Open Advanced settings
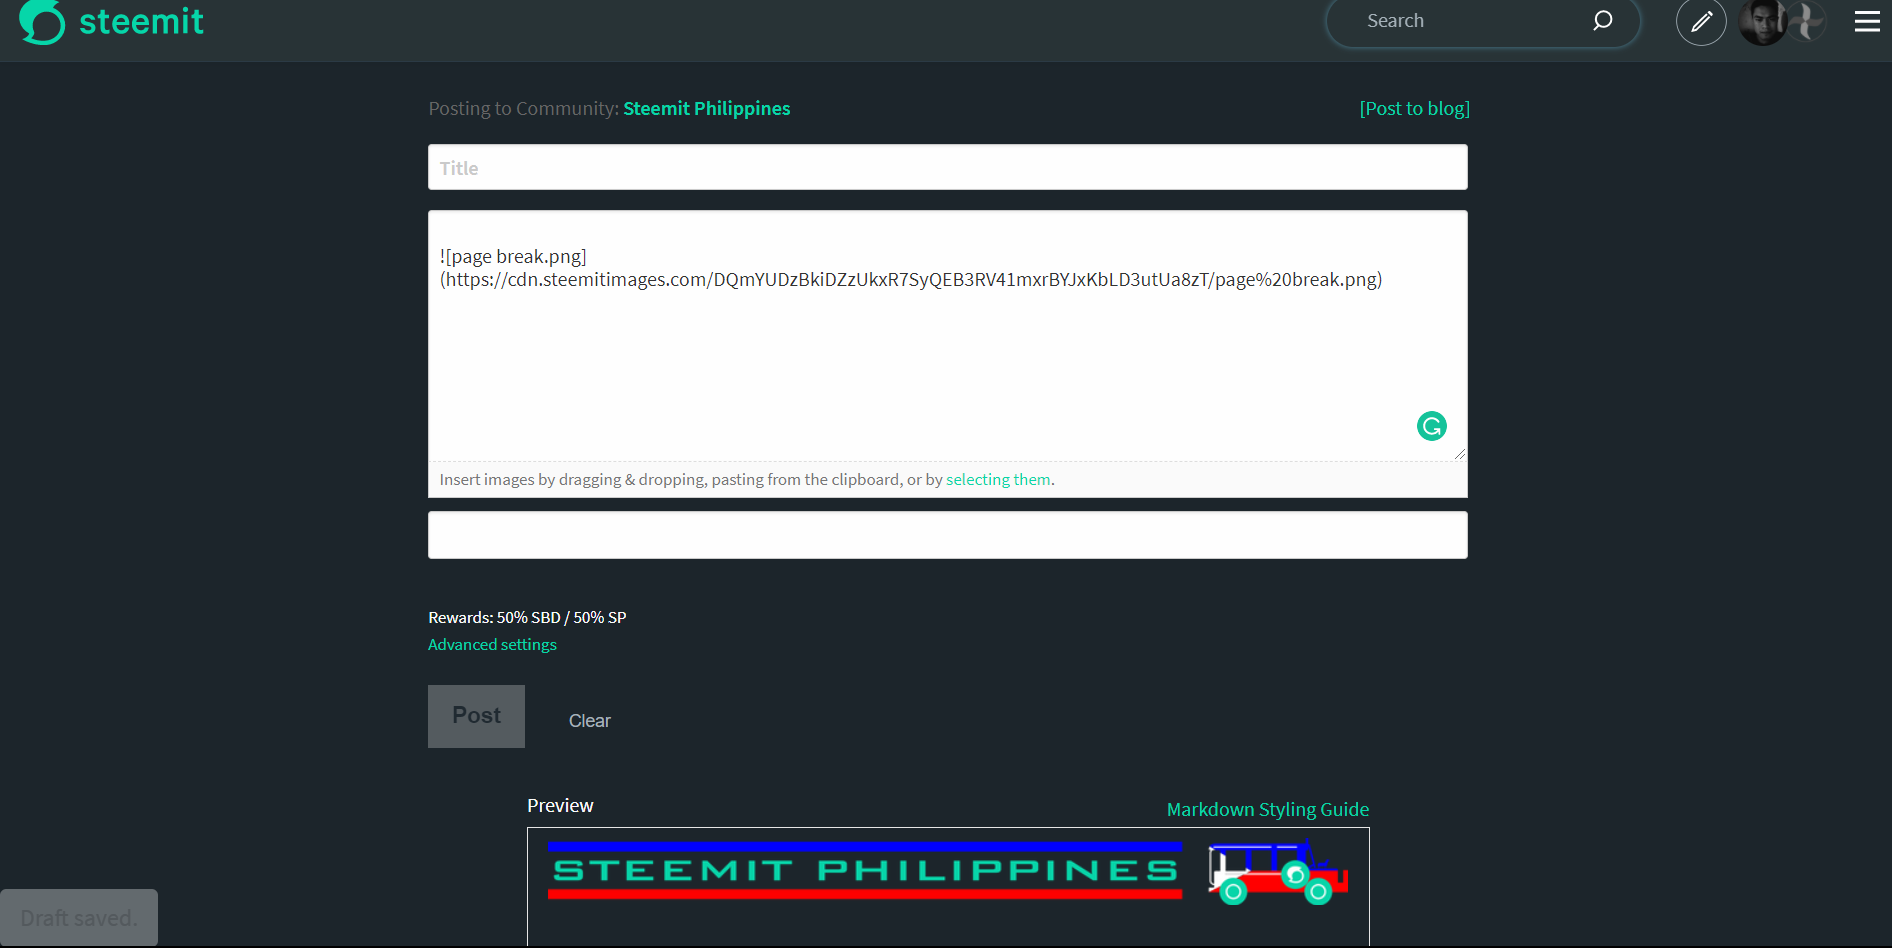The width and height of the screenshot is (1892, 948). click(492, 645)
